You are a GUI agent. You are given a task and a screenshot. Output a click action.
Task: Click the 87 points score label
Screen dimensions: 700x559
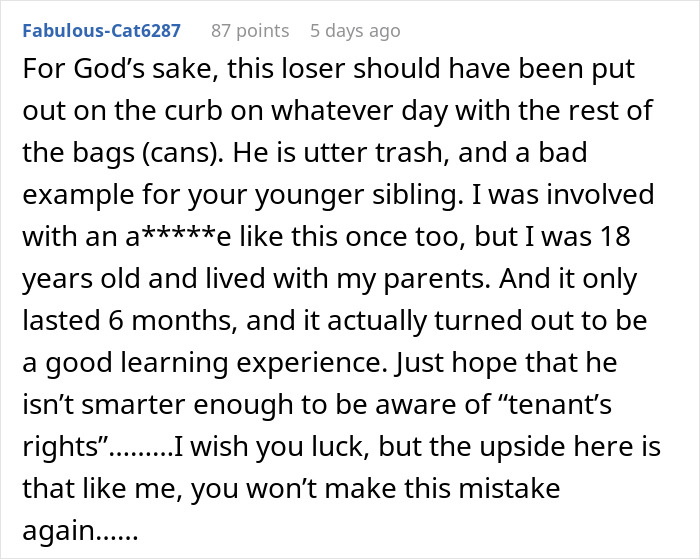250,31
